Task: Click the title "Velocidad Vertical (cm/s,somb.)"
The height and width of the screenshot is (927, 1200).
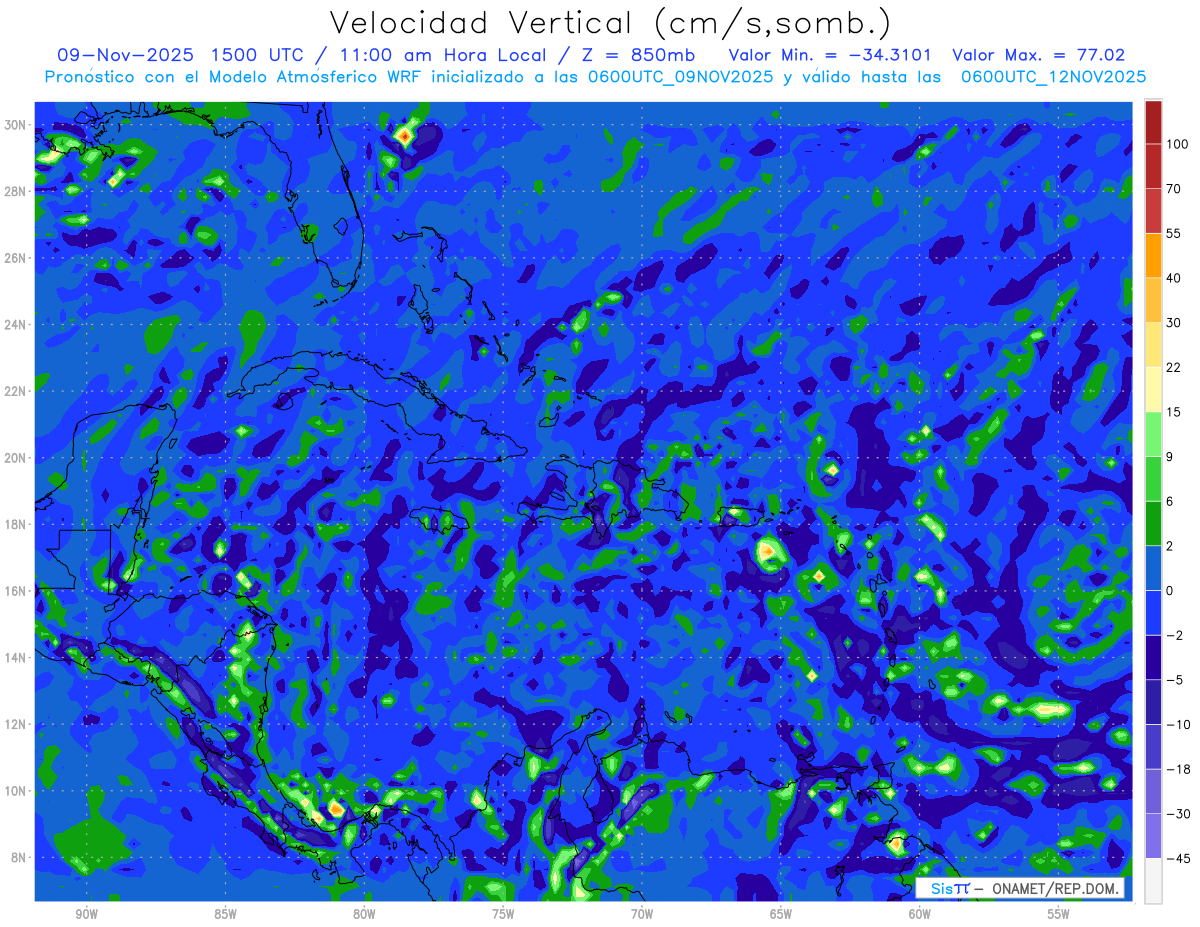Action: (x=610, y=23)
